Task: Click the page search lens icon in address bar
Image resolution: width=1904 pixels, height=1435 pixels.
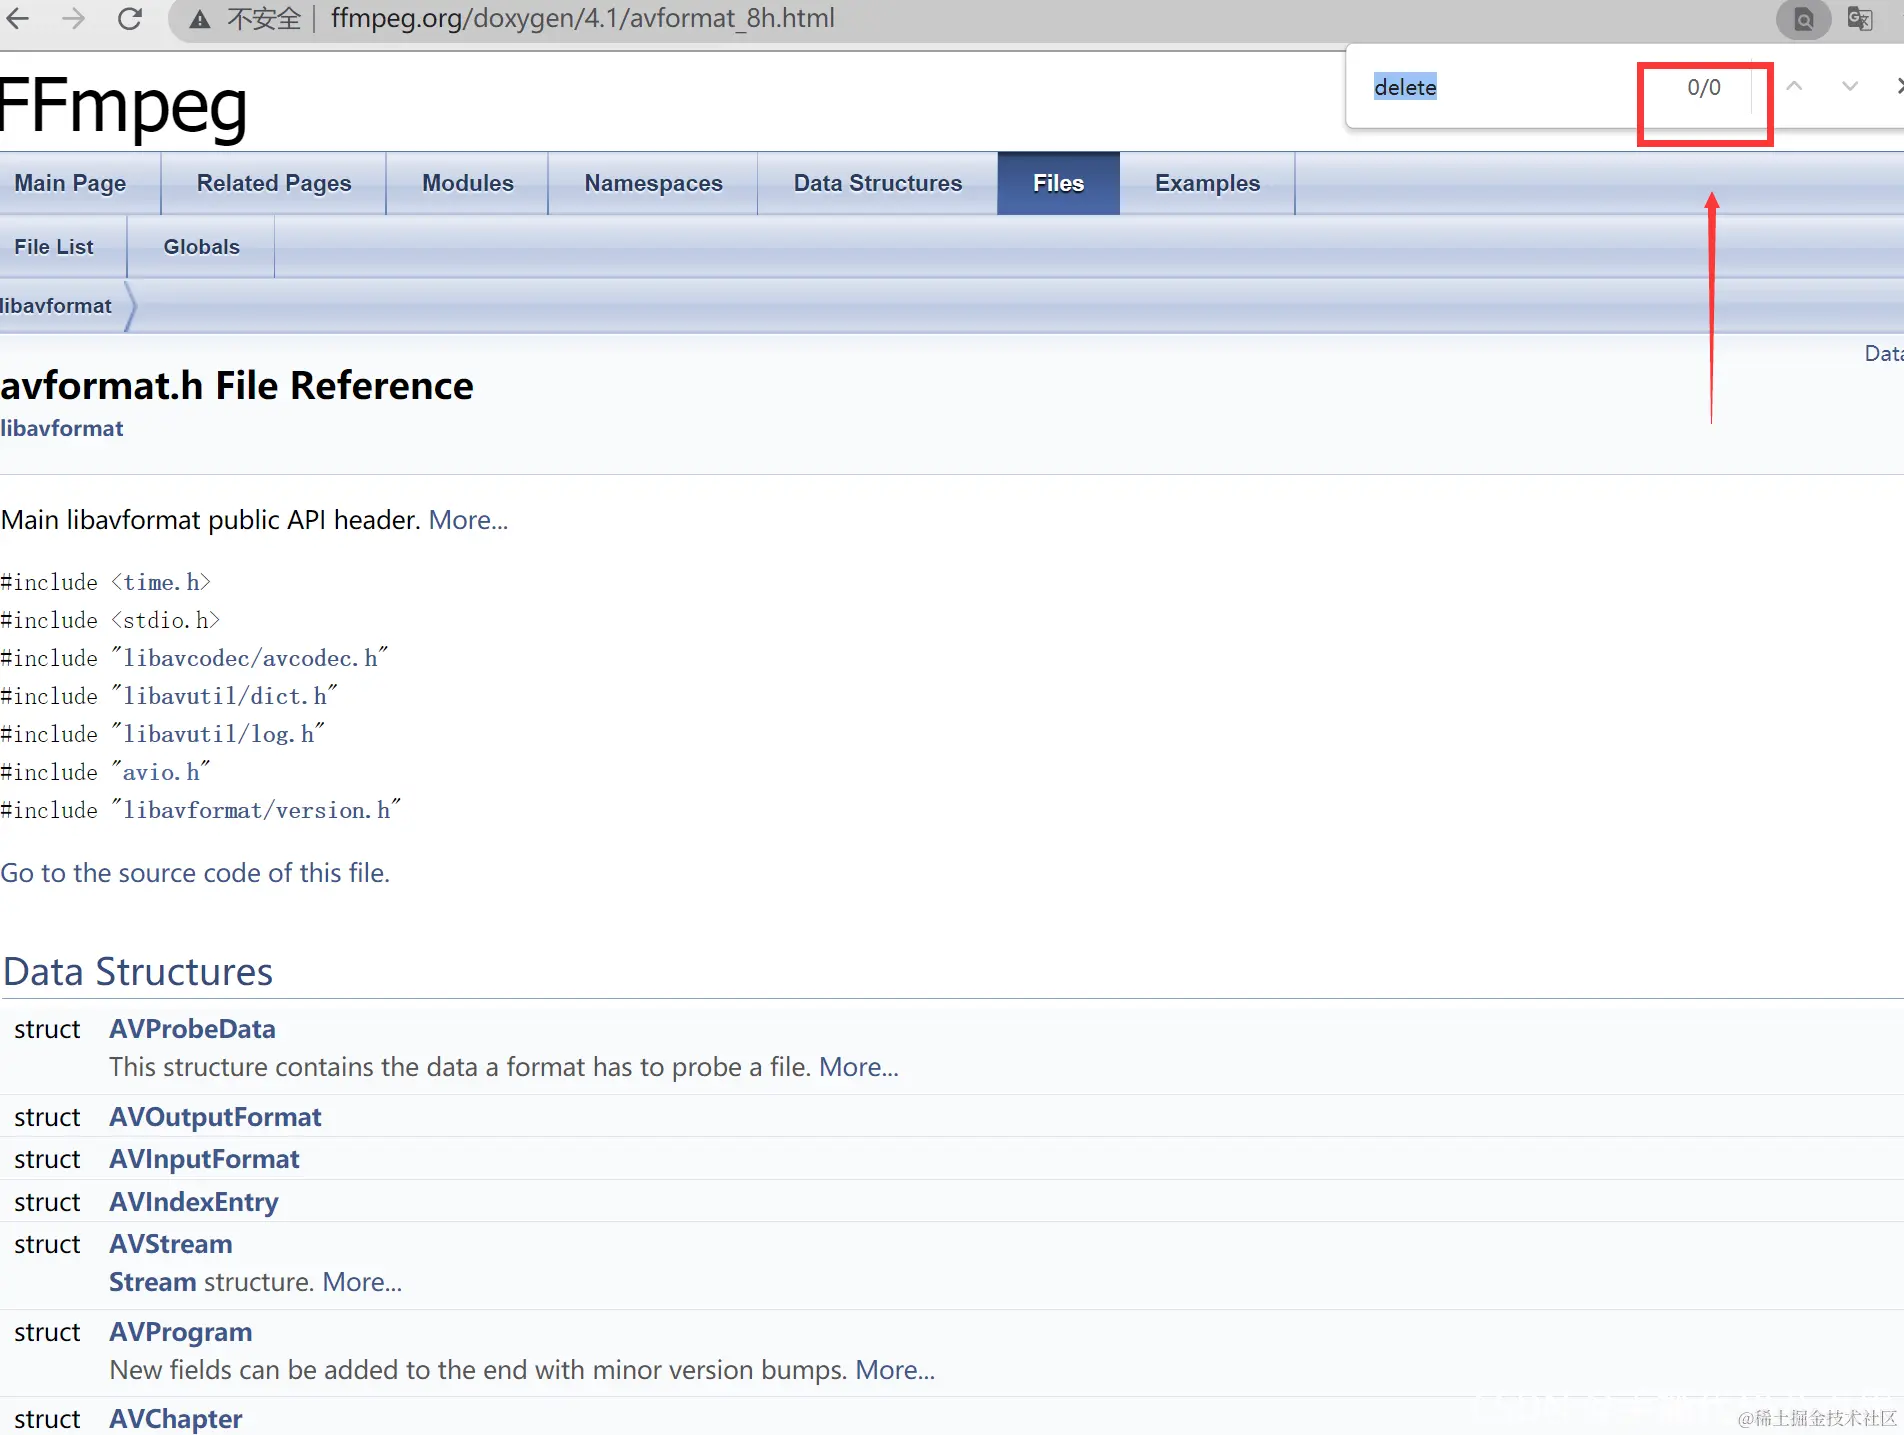Action: (x=1803, y=19)
